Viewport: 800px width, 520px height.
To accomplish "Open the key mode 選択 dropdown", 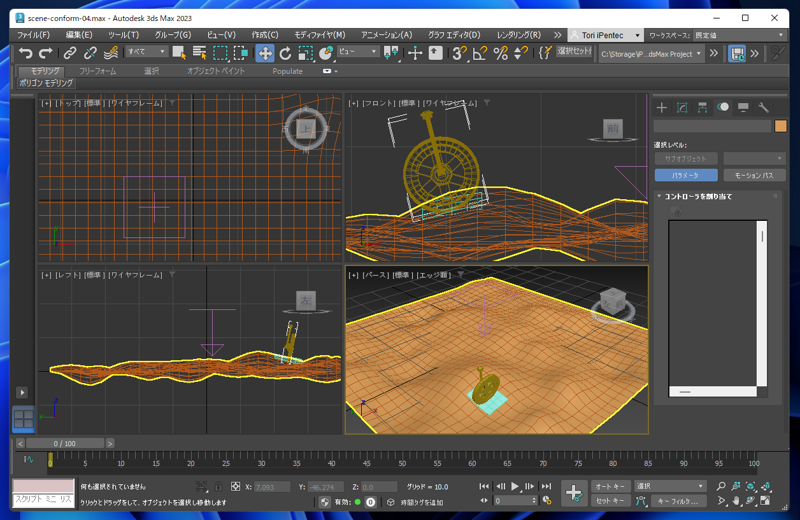I will coord(670,486).
